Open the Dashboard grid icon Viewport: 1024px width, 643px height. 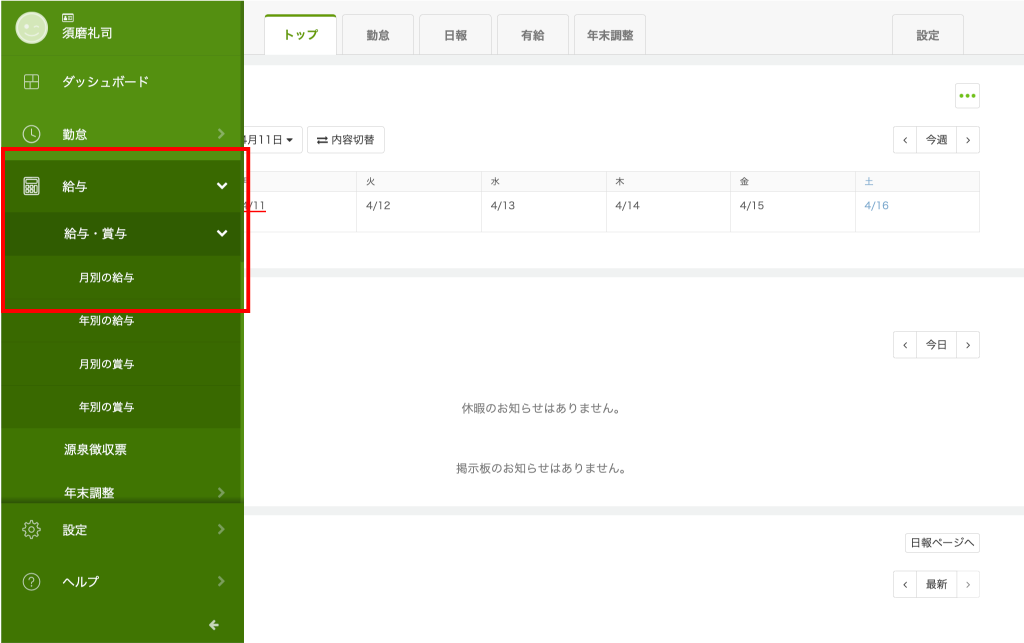[x=32, y=82]
